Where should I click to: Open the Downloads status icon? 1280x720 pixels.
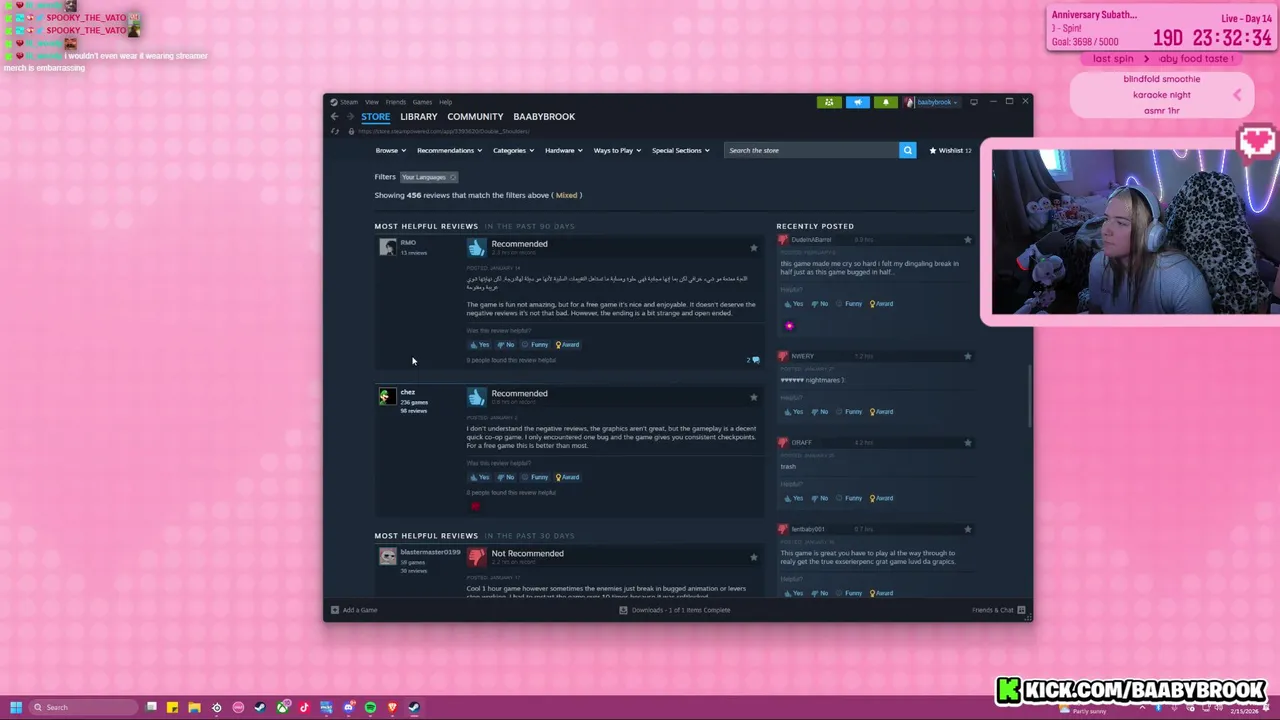[x=623, y=610]
